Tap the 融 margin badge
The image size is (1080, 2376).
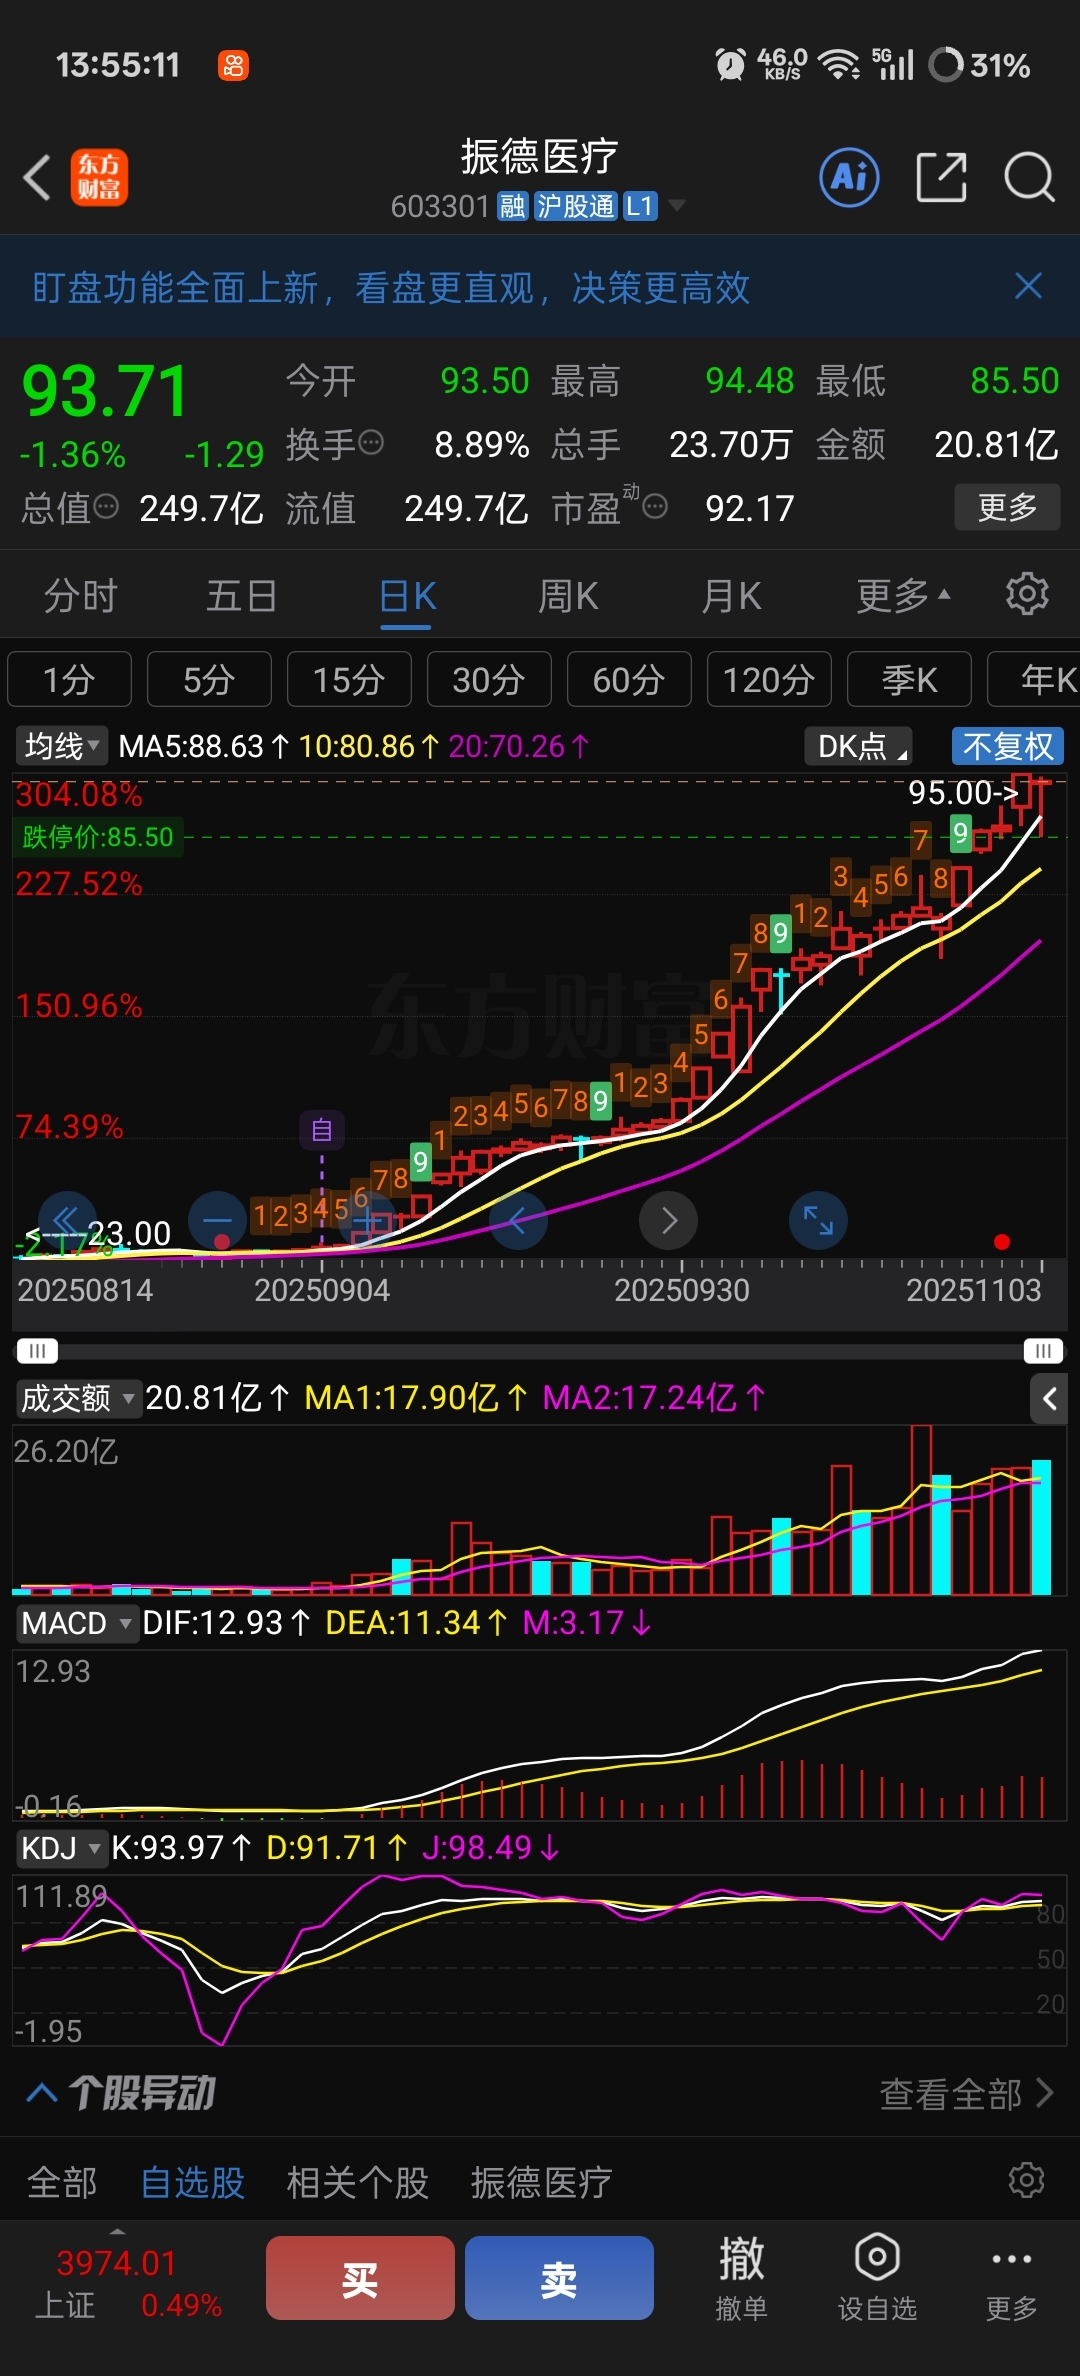pyautogui.click(x=513, y=206)
